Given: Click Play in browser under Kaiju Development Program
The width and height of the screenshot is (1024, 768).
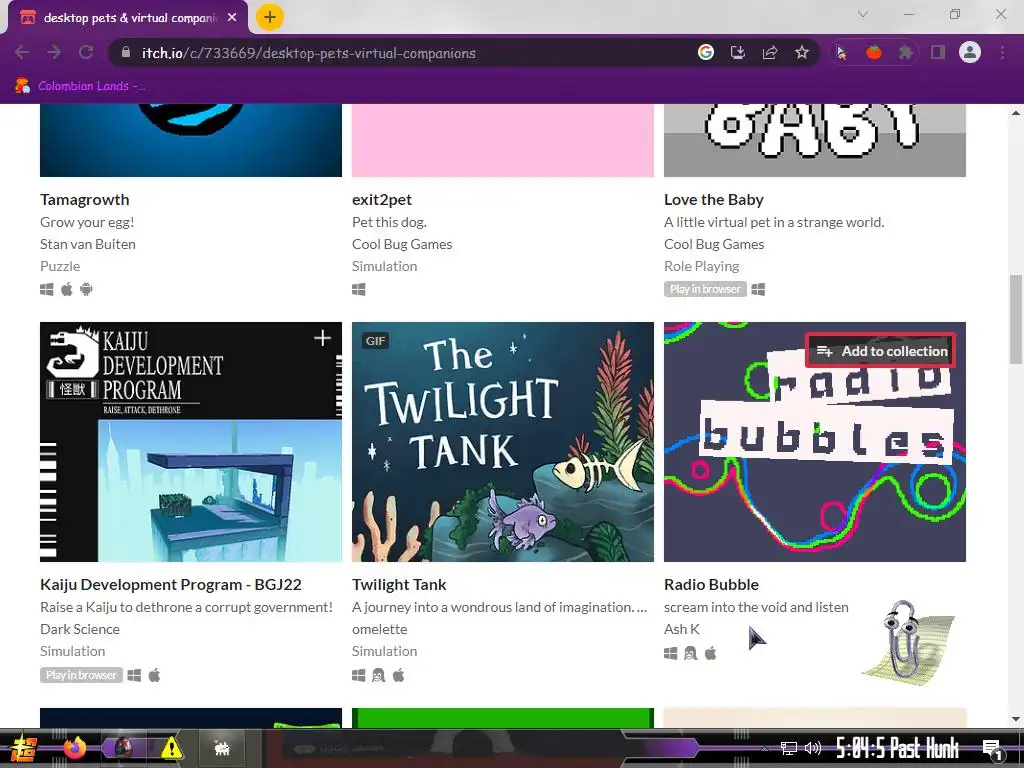Looking at the screenshot, I should (x=81, y=675).
